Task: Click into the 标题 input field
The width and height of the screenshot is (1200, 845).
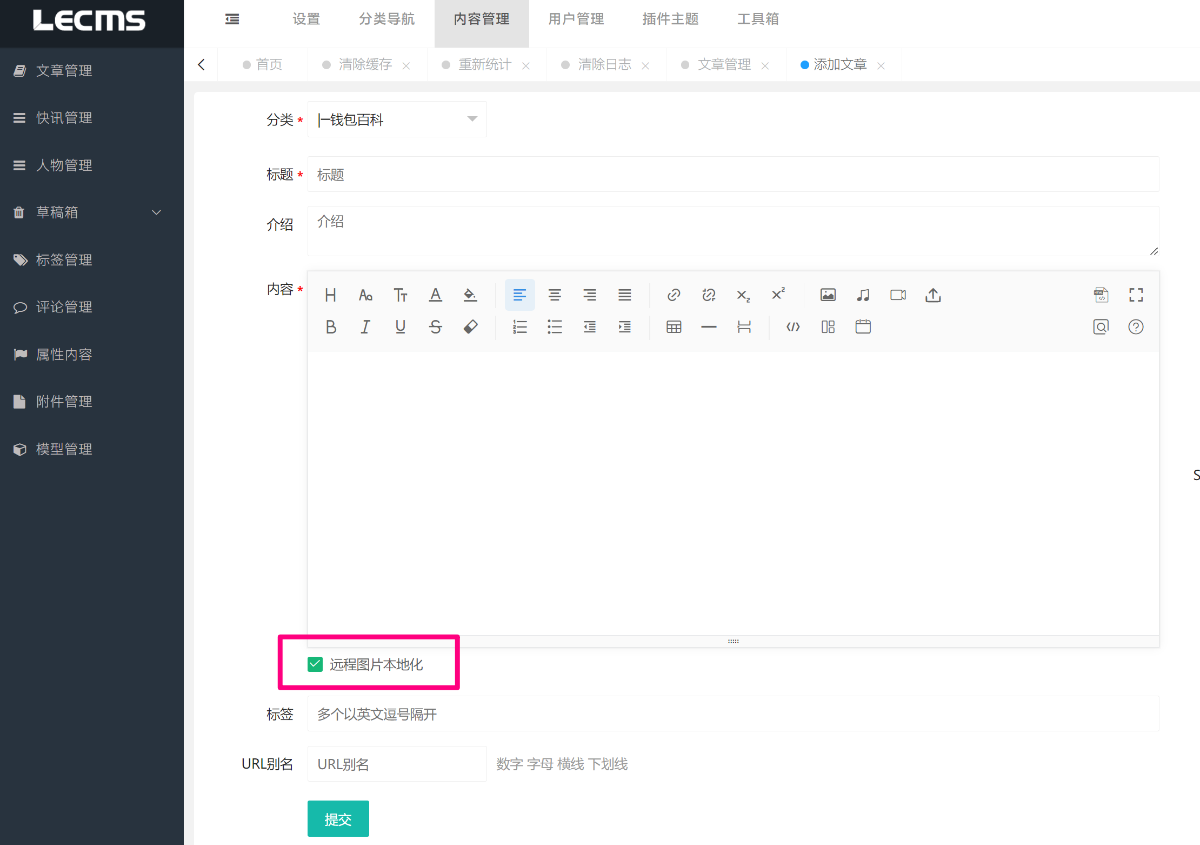Action: click(x=732, y=175)
